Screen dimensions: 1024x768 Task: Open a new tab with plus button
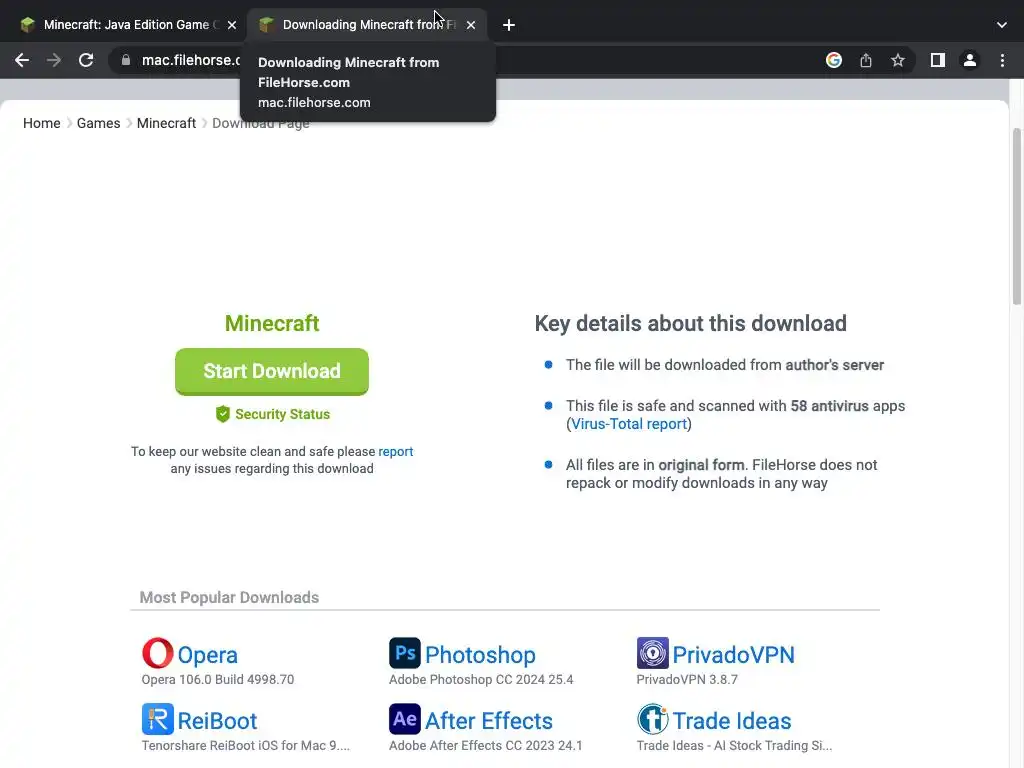click(509, 25)
